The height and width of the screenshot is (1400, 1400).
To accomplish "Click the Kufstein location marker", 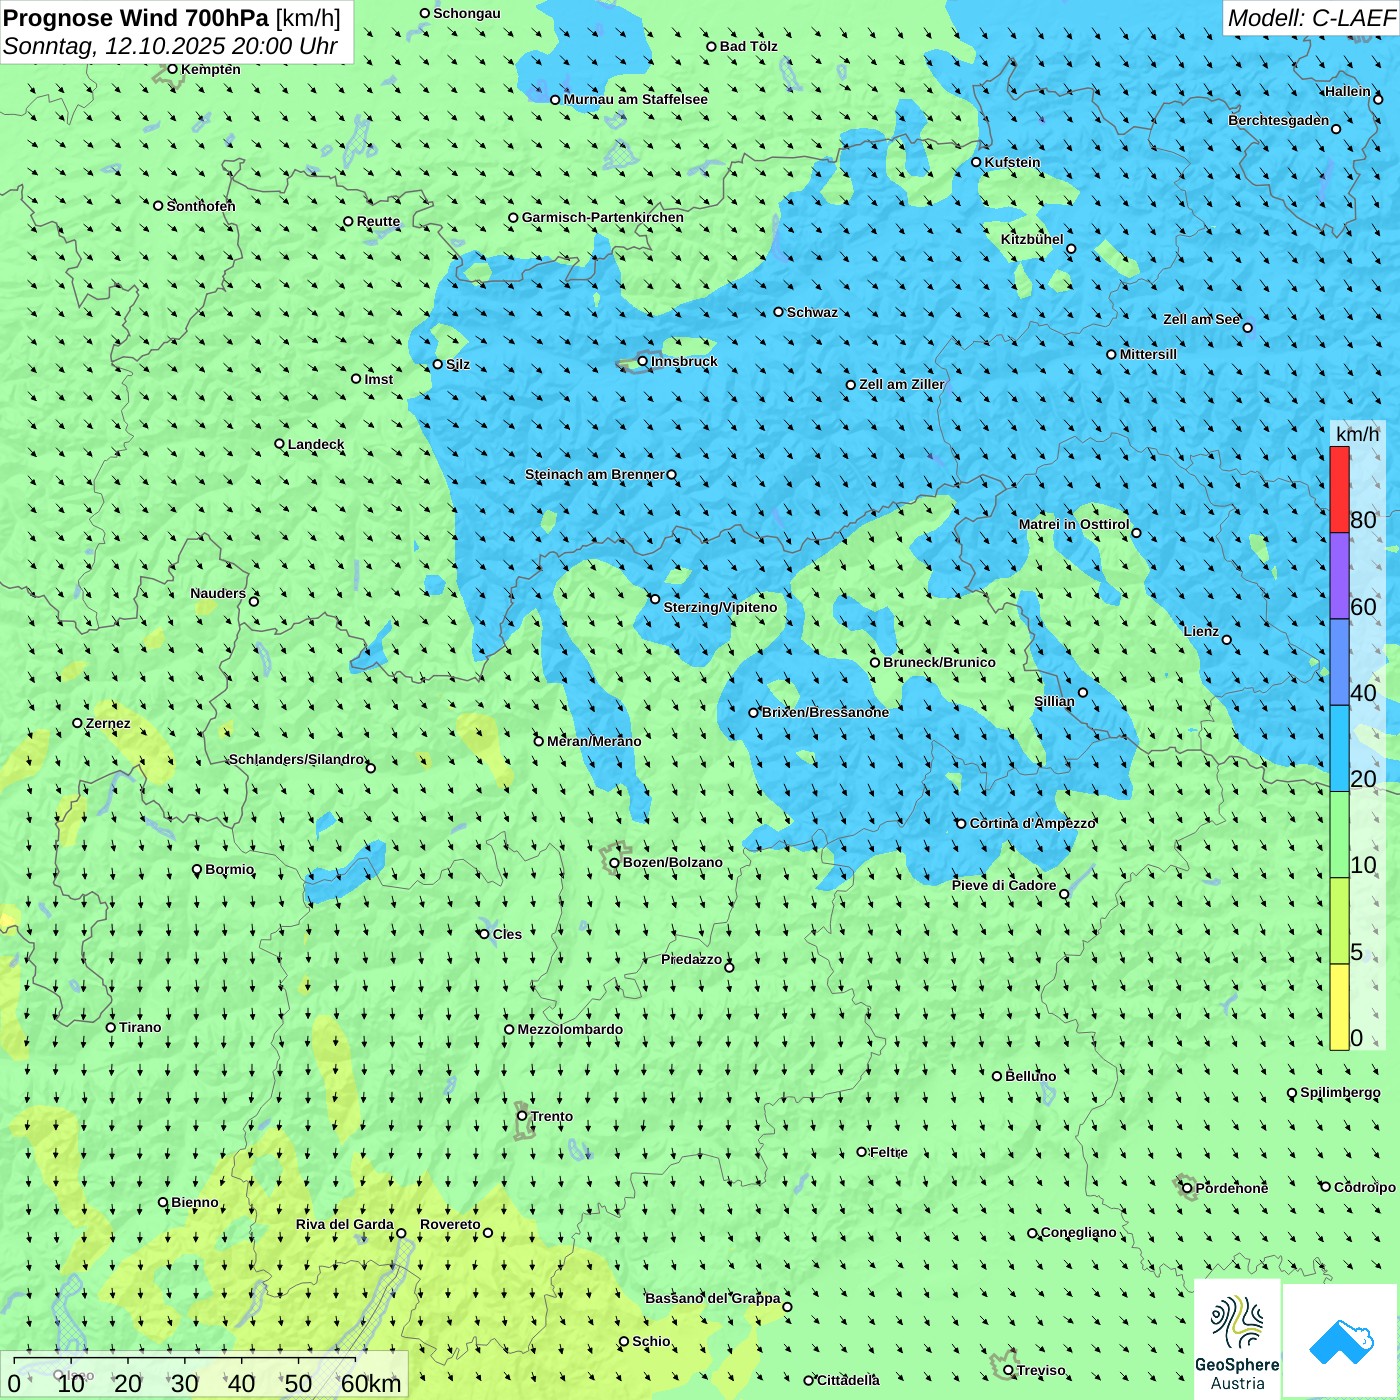I will coord(976,162).
